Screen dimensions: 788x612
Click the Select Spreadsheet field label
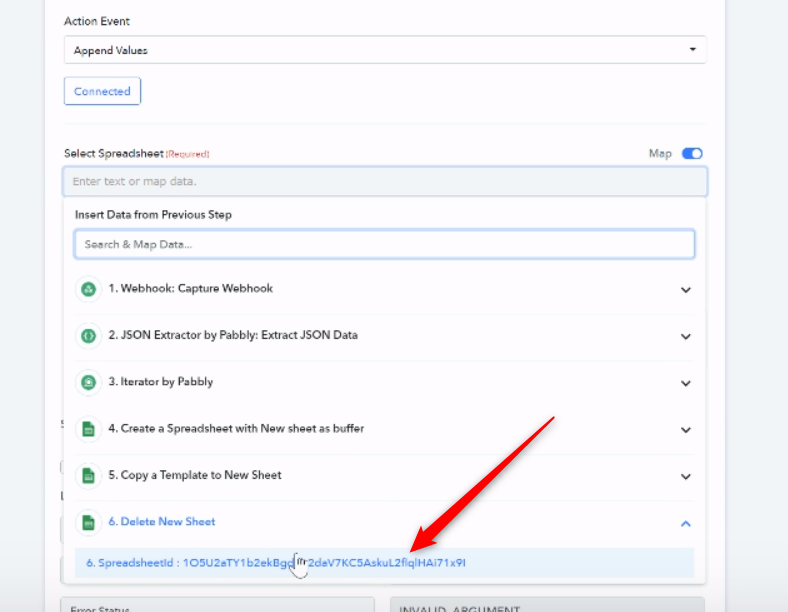pos(114,153)
